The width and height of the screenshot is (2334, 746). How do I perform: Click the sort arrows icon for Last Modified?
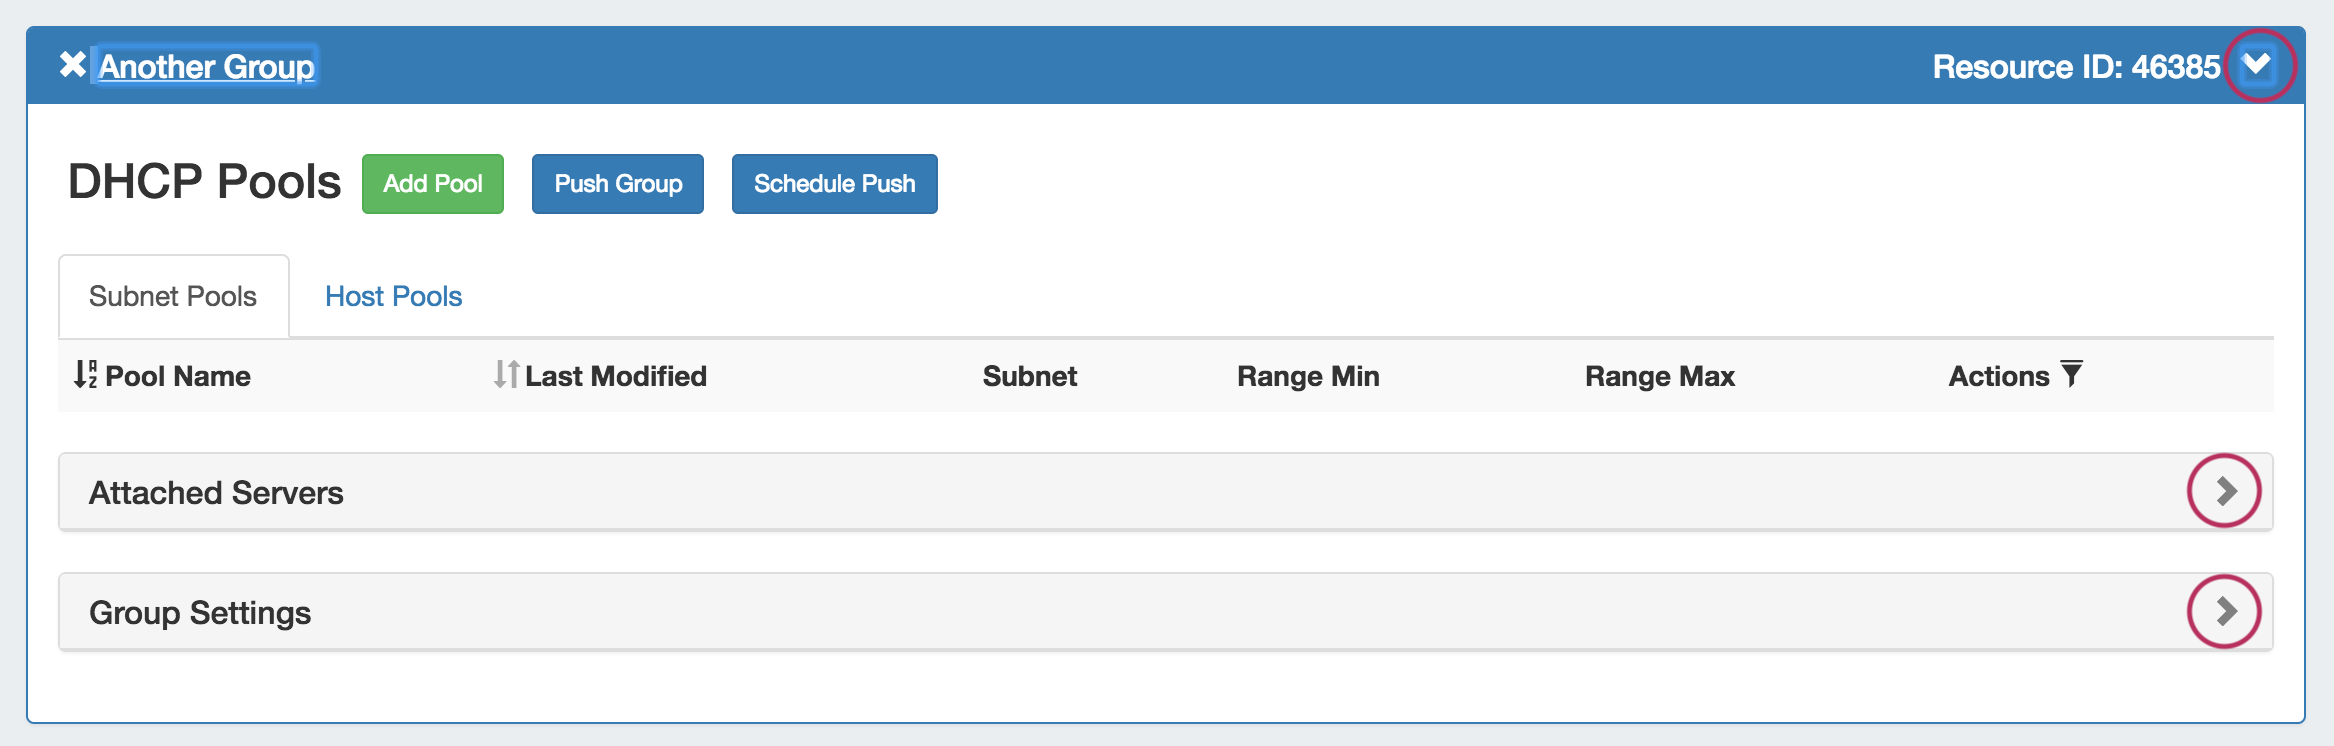(x=506, y=375)
